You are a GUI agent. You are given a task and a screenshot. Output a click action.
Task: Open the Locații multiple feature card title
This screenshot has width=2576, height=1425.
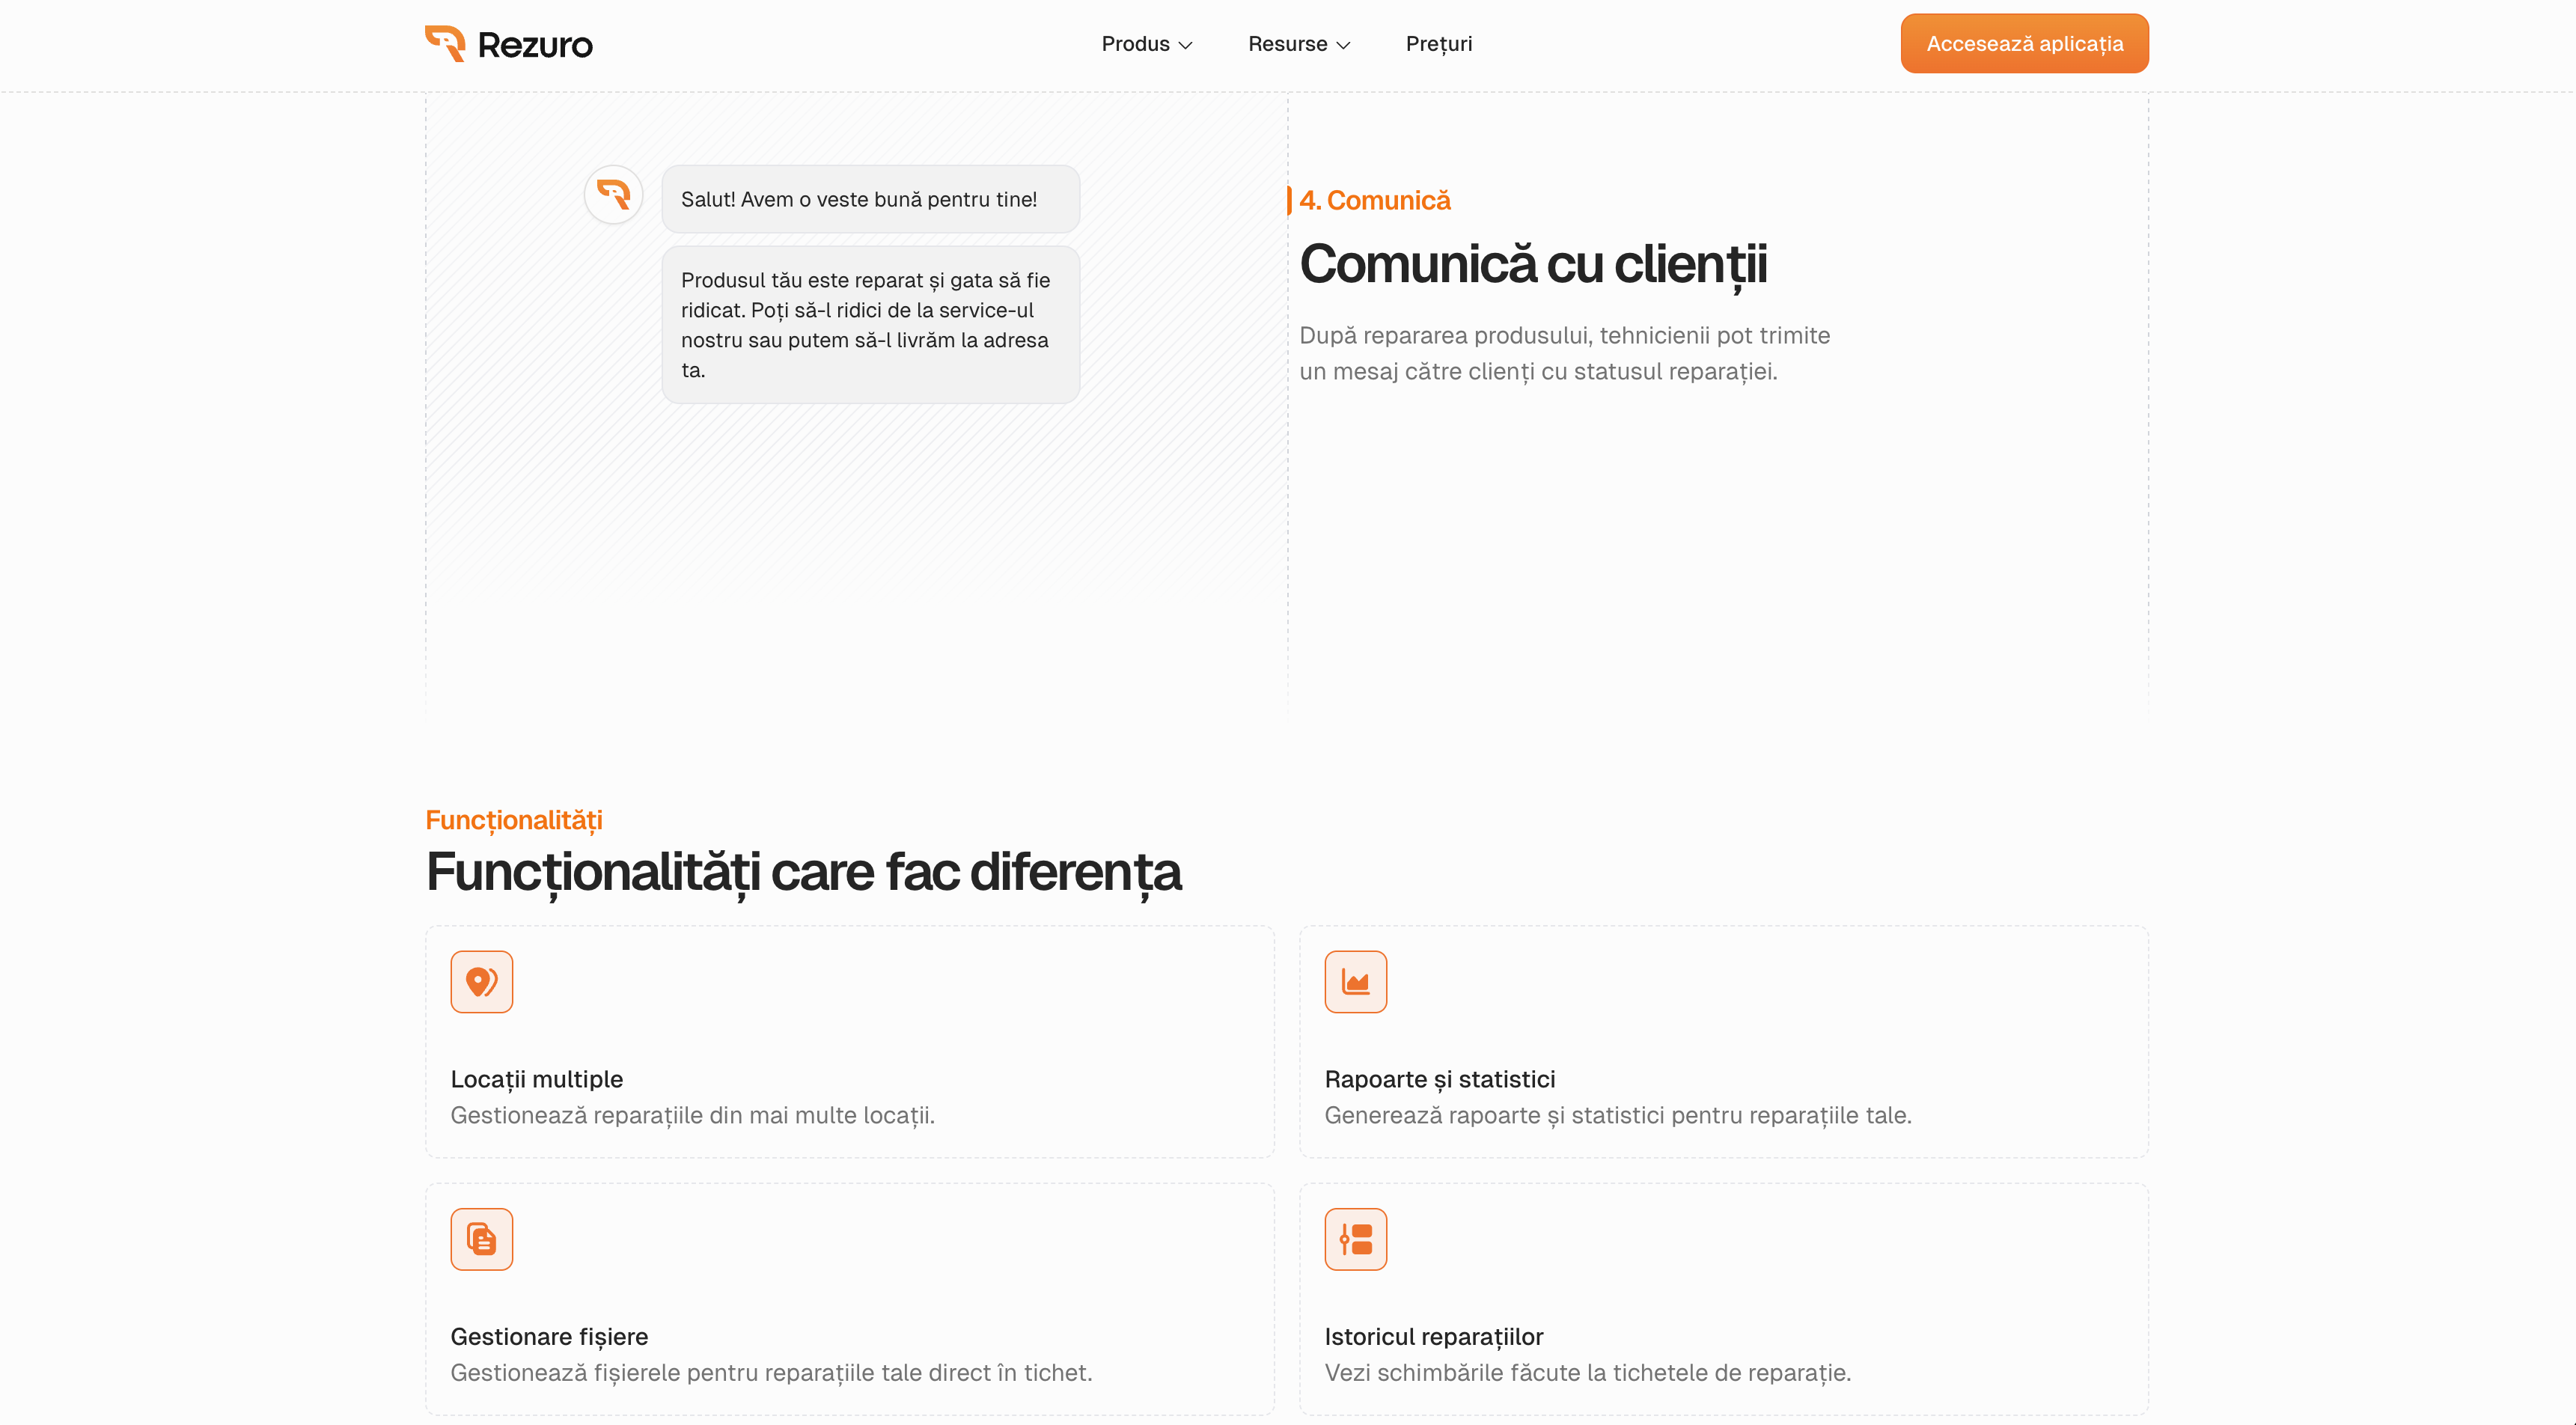pyautogui.click(x=536, y=1079)
